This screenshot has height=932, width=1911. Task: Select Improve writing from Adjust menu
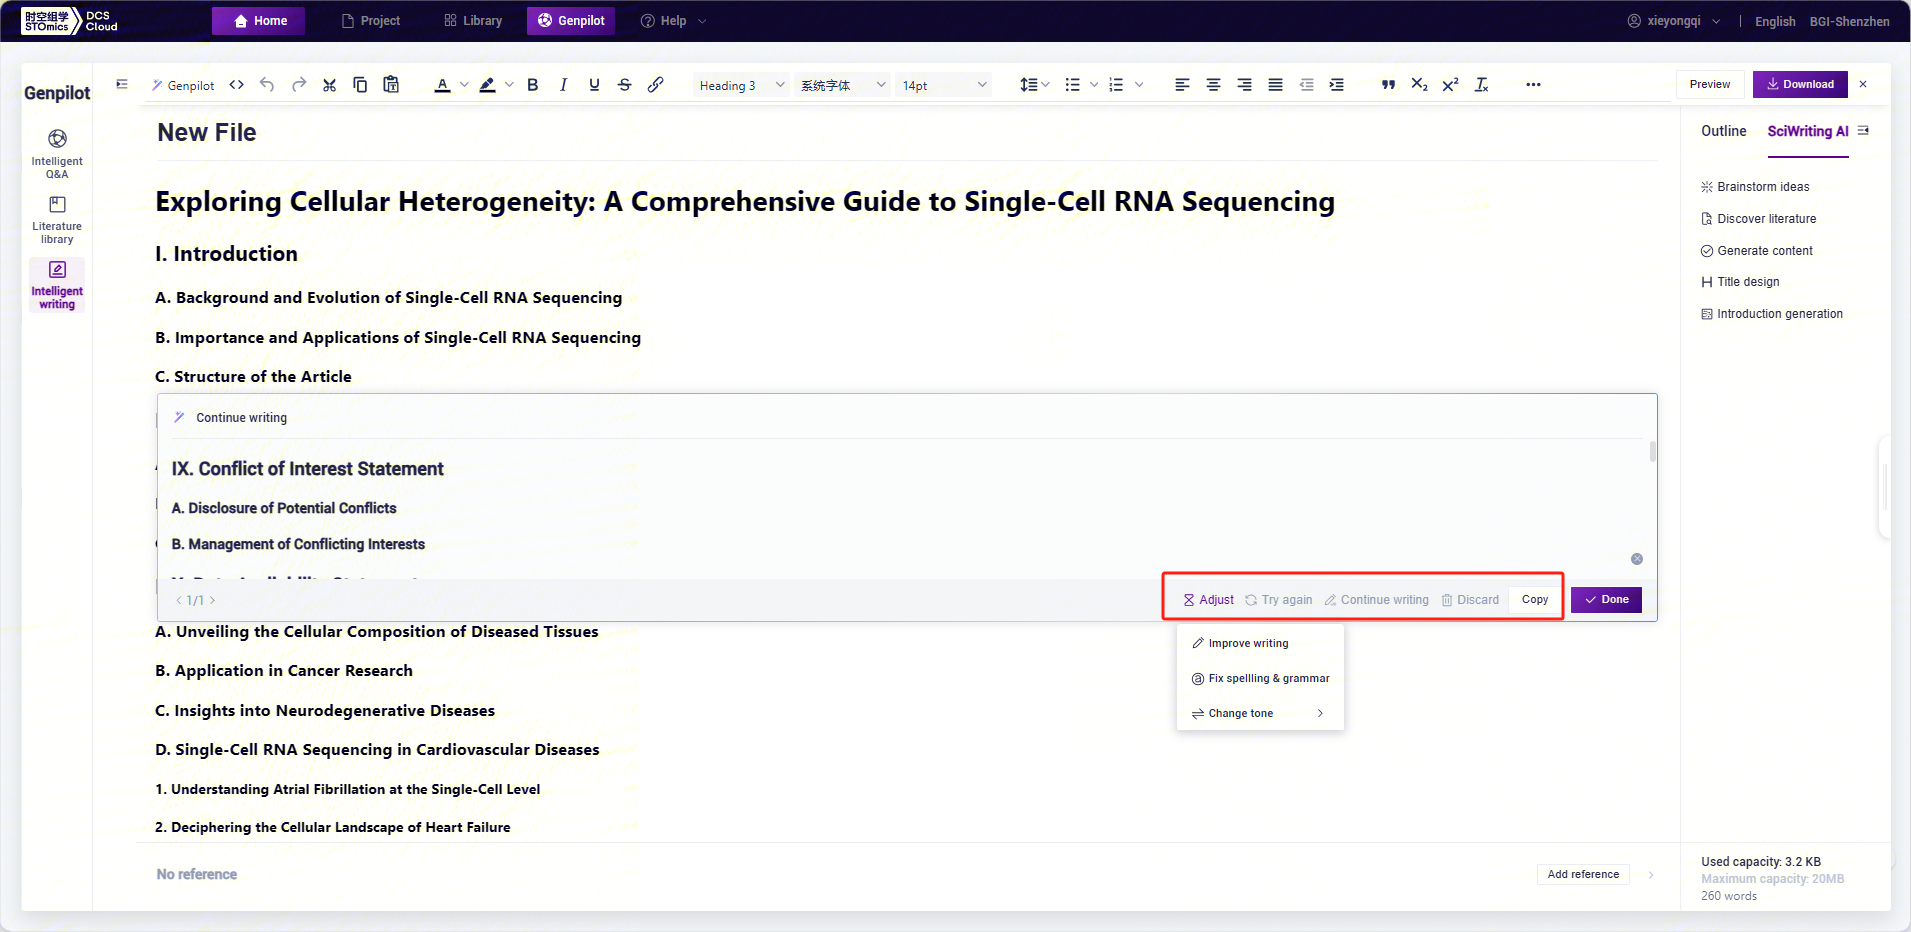(1247, 643)
